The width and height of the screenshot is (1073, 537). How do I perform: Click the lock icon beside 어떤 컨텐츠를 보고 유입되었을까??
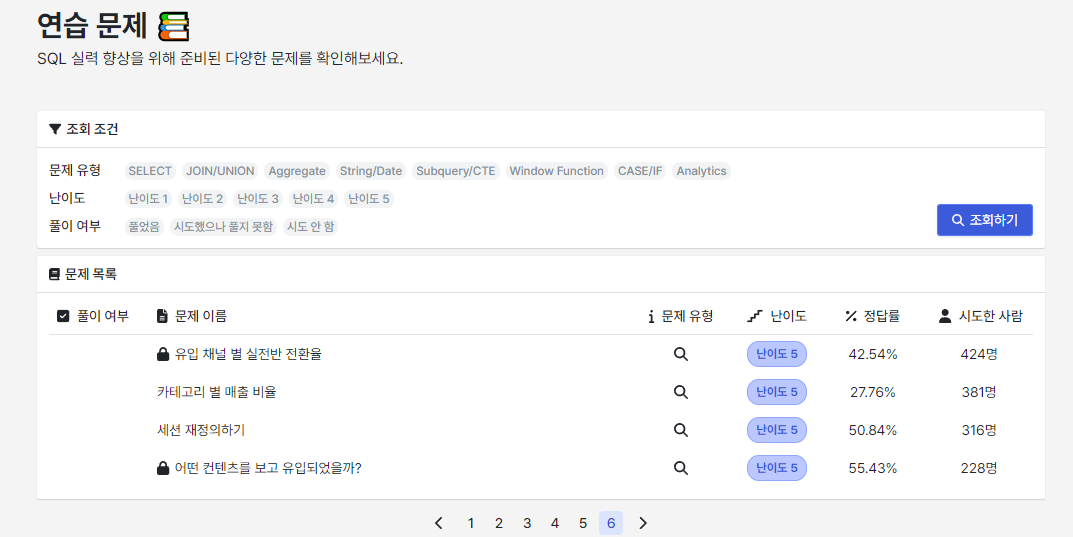click(x=163, y=468)
